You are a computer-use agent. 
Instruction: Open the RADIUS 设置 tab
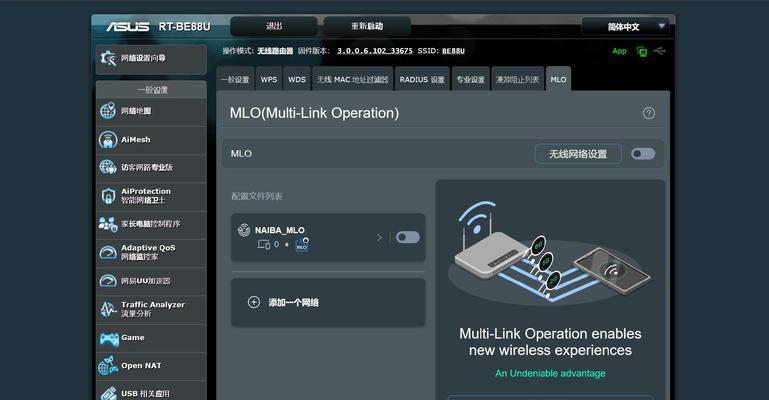coord(422,79)
